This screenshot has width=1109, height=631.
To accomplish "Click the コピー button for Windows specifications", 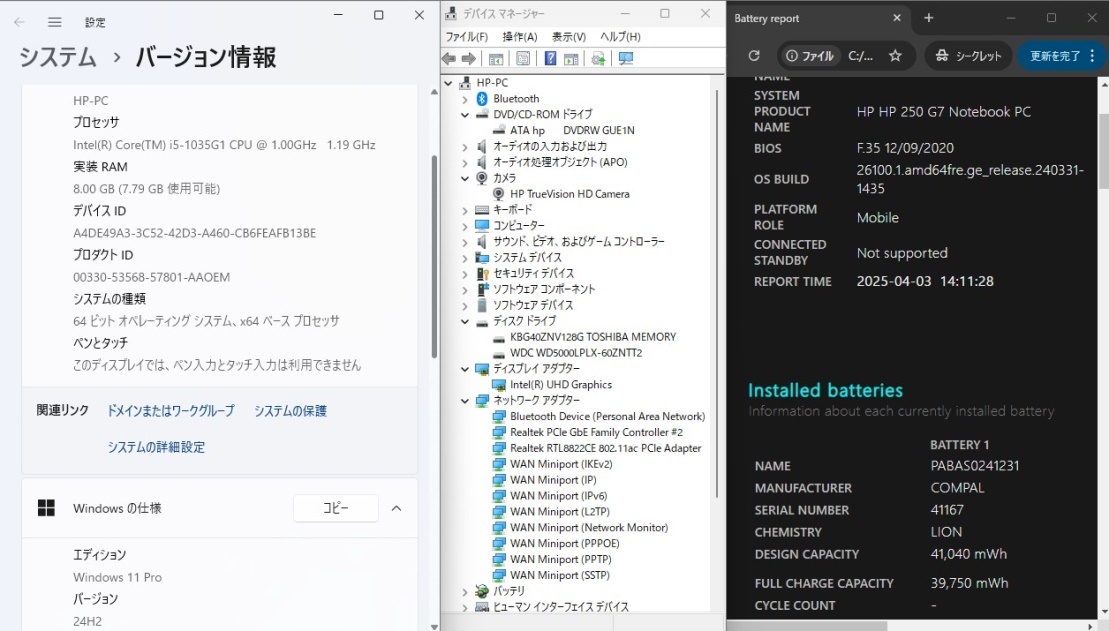I will click(335, 508).
